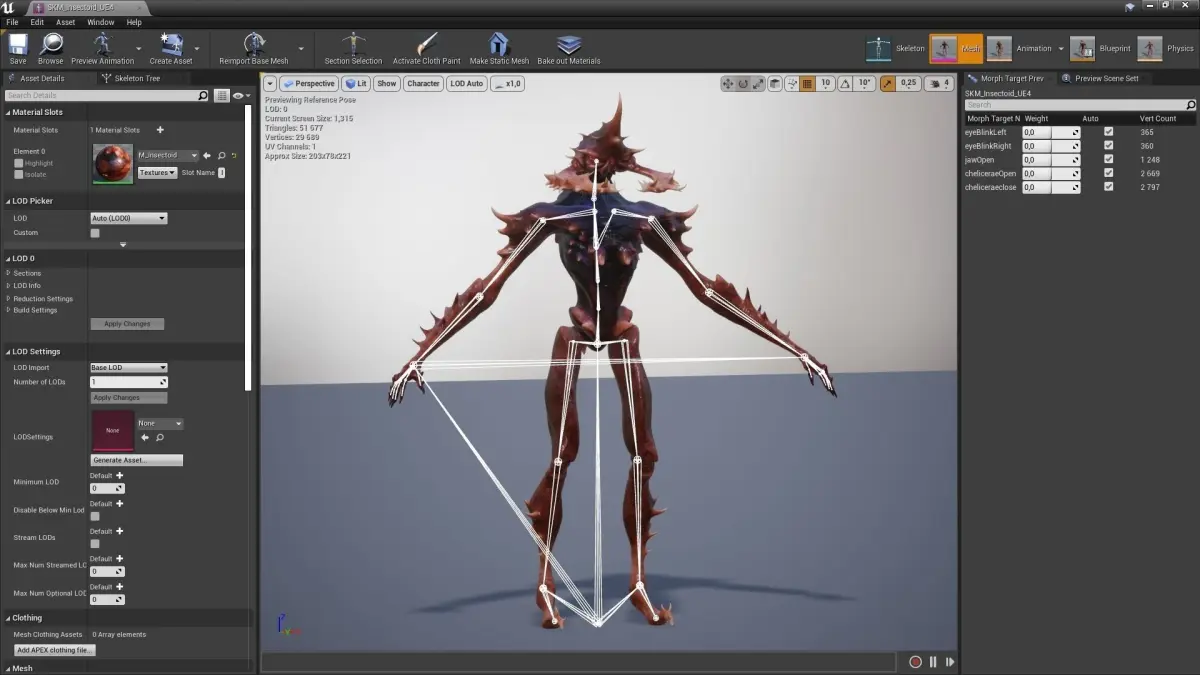Click Add APEX clothing file button
Viewport: 1200px width, 675px height.
coord(55,650)
